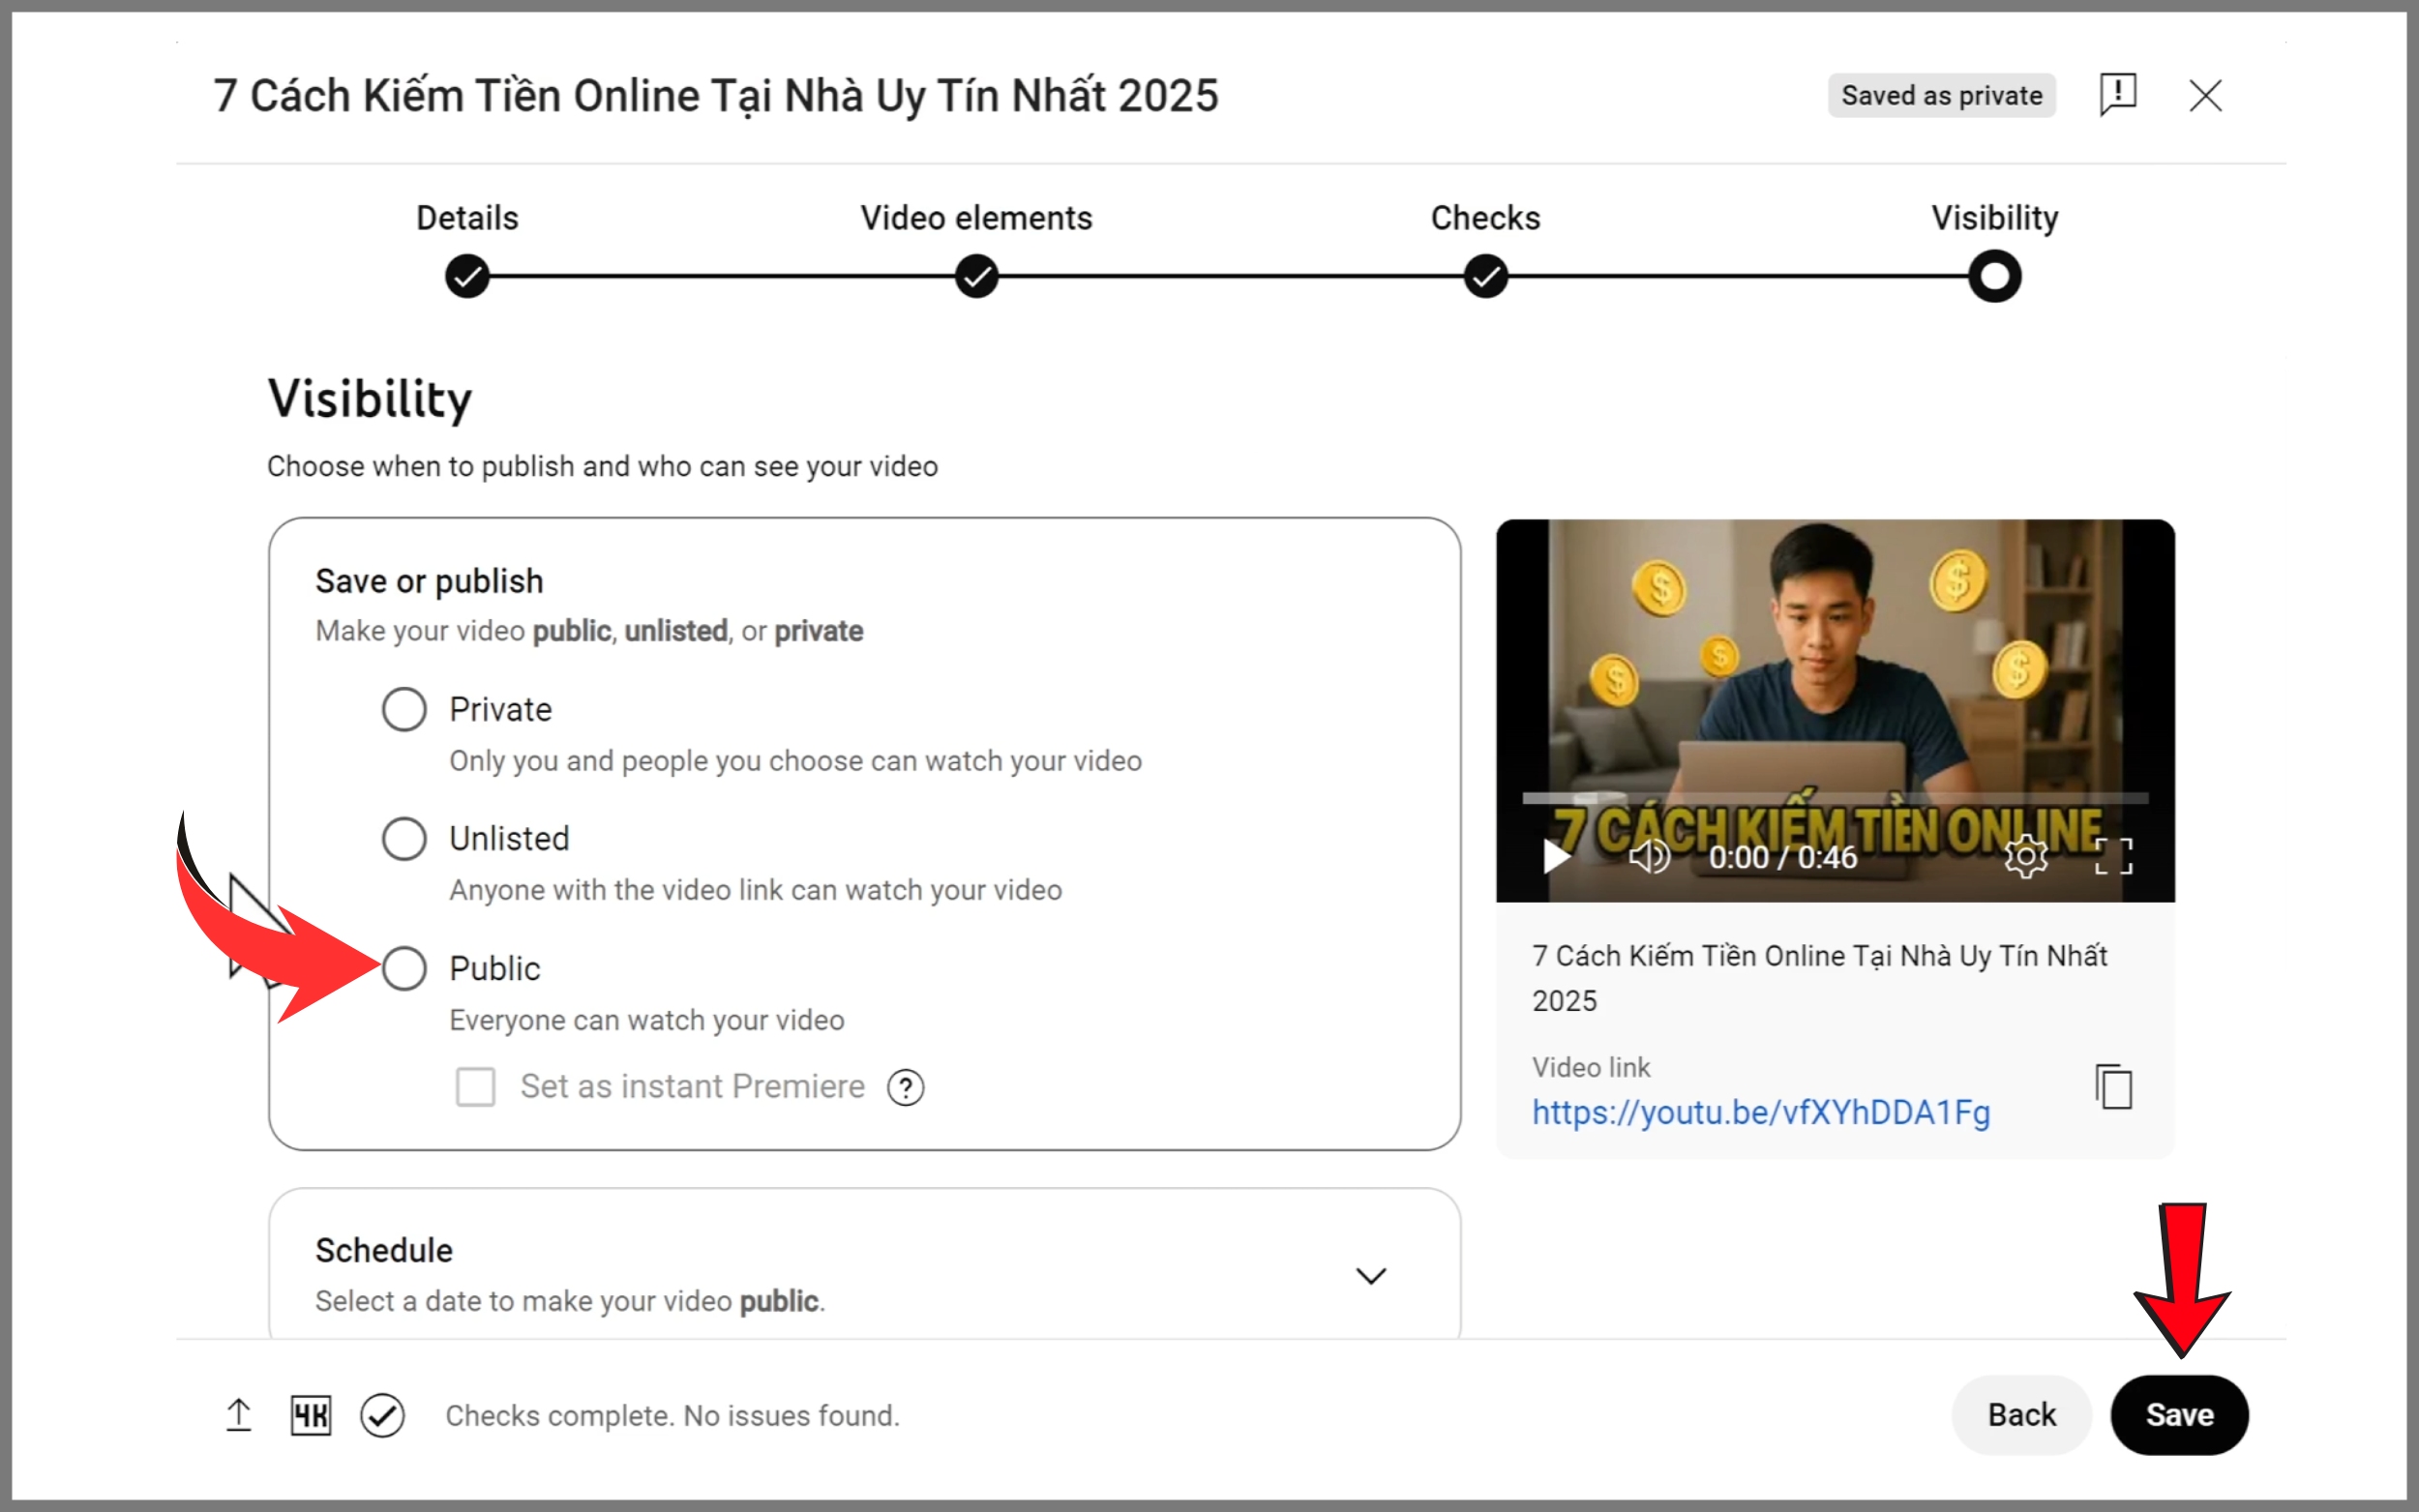The height and width of the screenshot is (1512, 2419).
Task: Select the Public radio button
Action: [x=404, y=968]
